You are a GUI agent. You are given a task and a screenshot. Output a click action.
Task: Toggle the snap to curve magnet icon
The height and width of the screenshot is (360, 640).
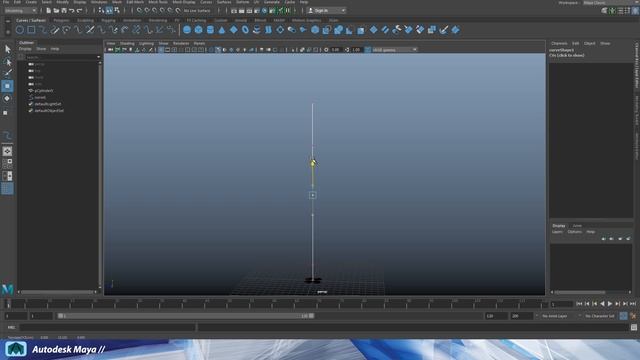coord(147,11)
